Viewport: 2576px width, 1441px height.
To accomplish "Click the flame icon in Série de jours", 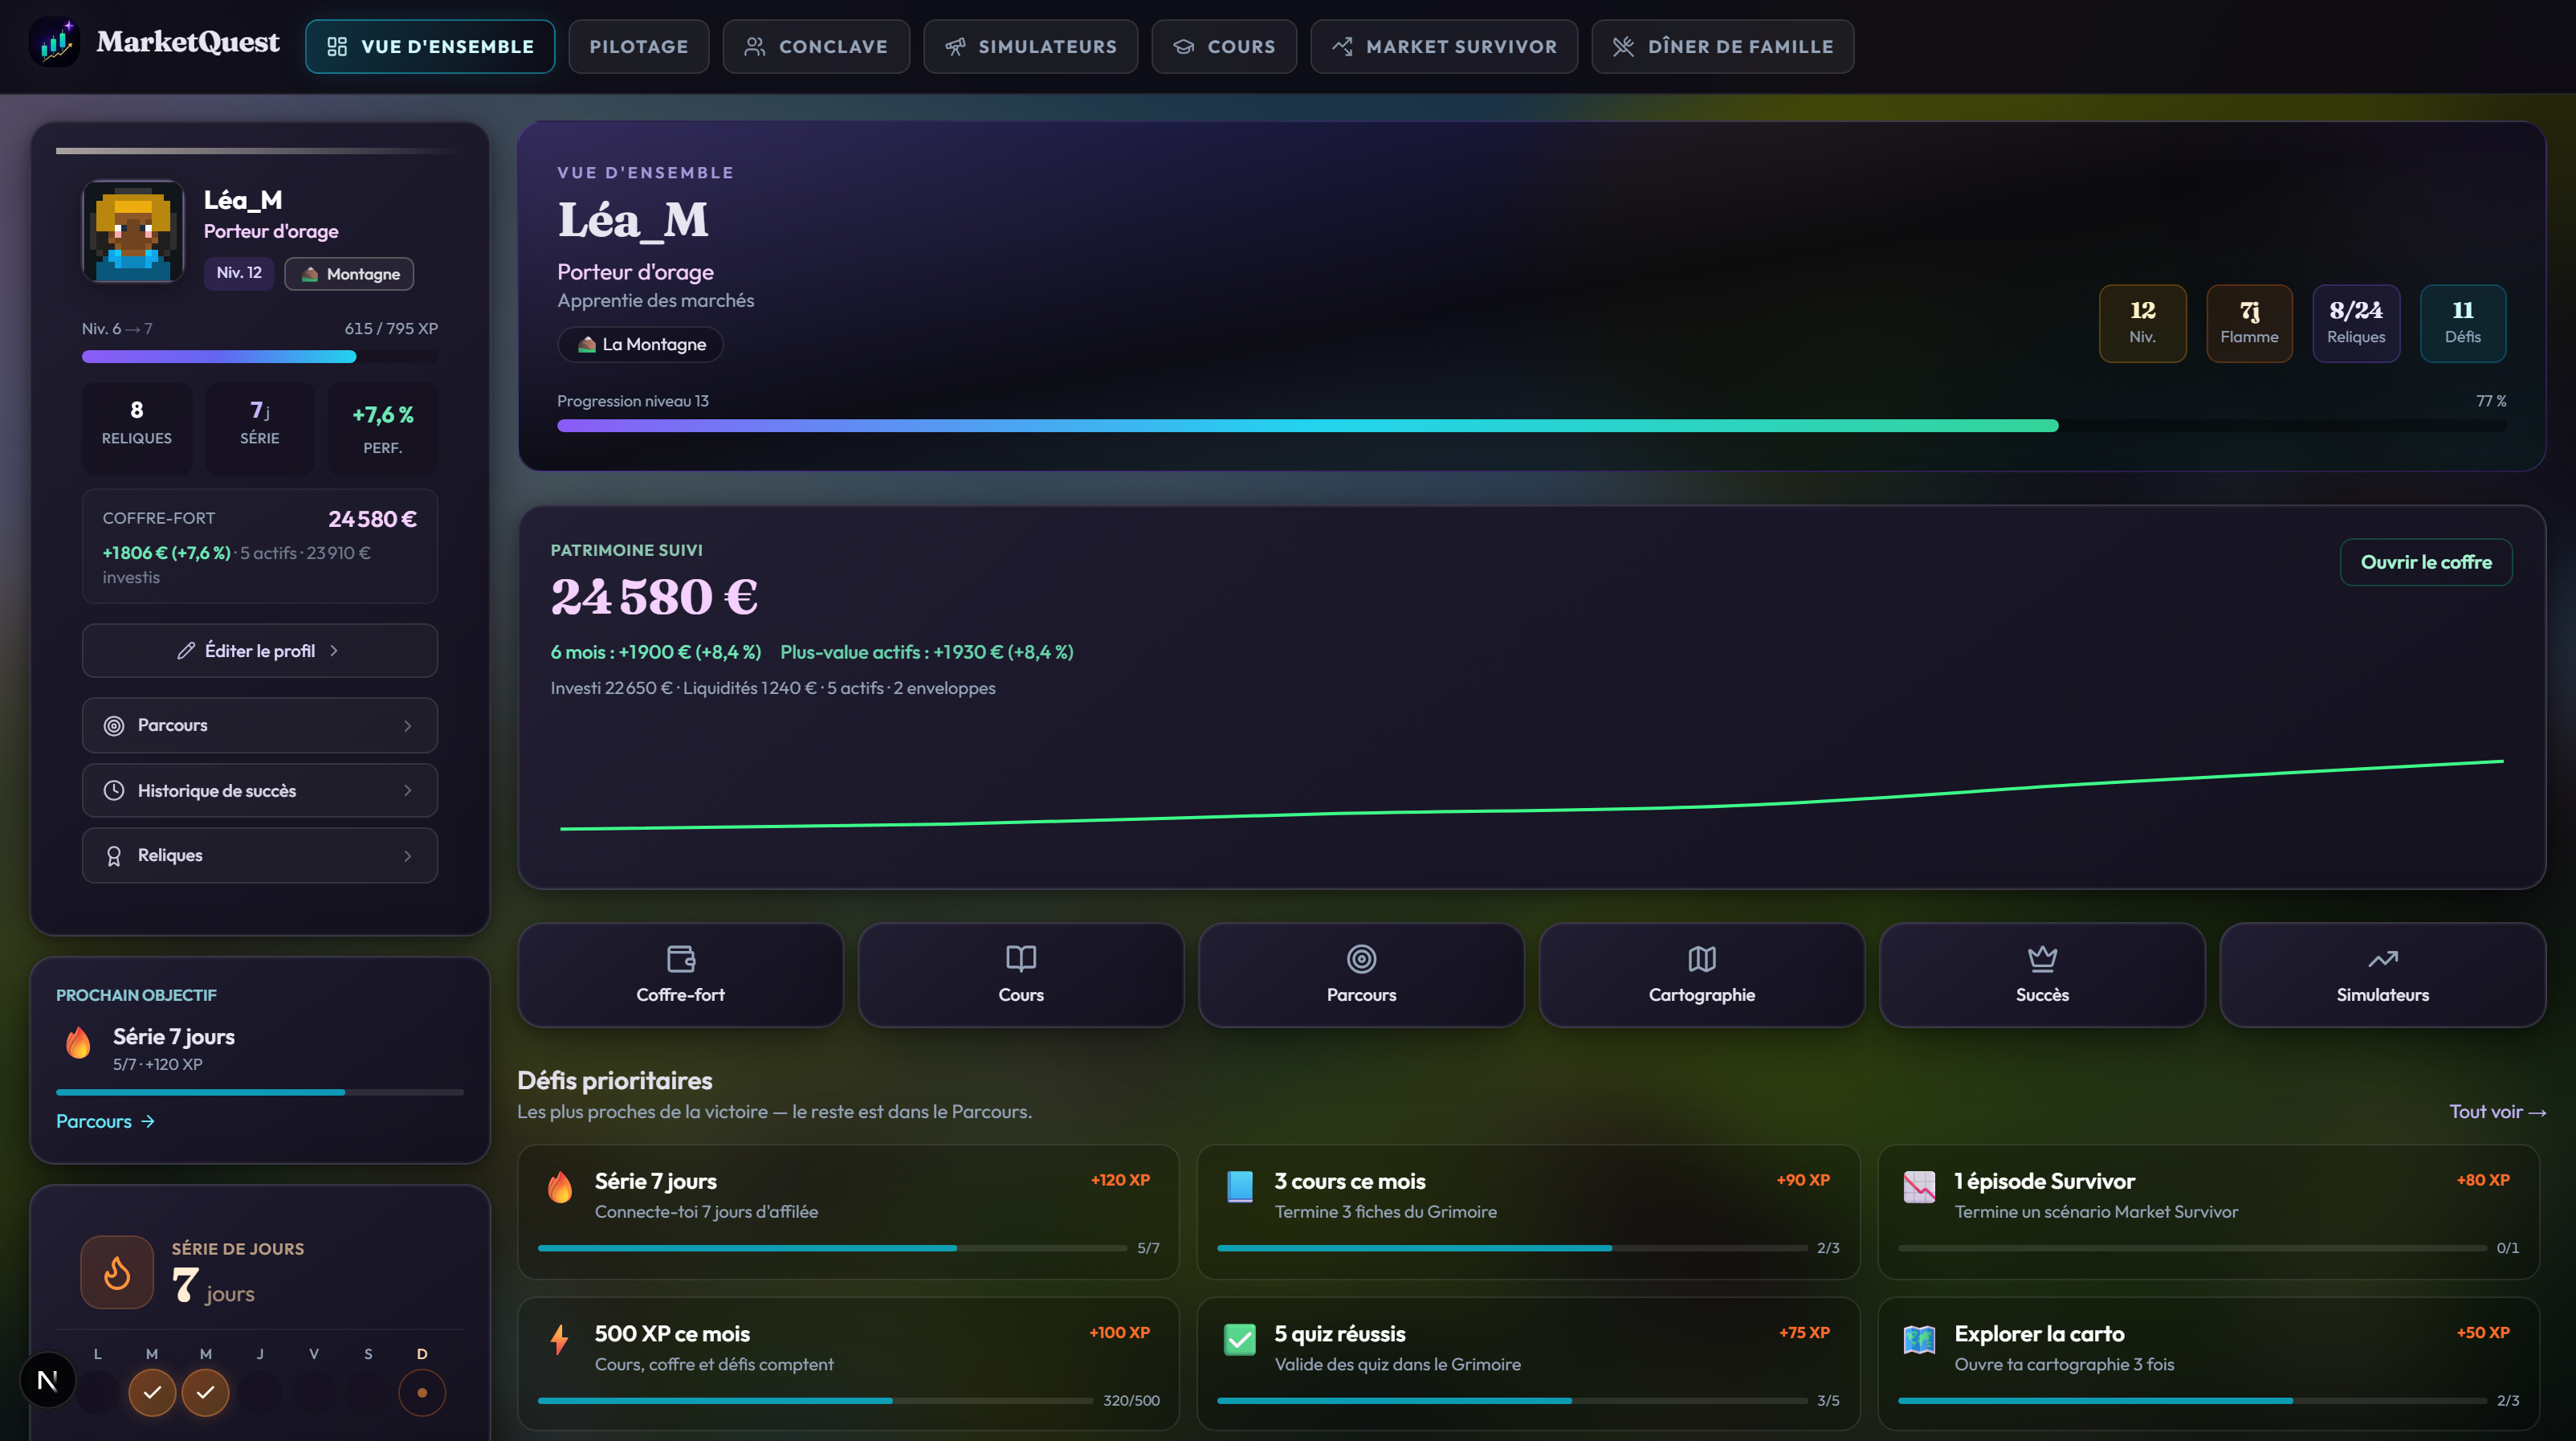I will [x=117, y=1272].
